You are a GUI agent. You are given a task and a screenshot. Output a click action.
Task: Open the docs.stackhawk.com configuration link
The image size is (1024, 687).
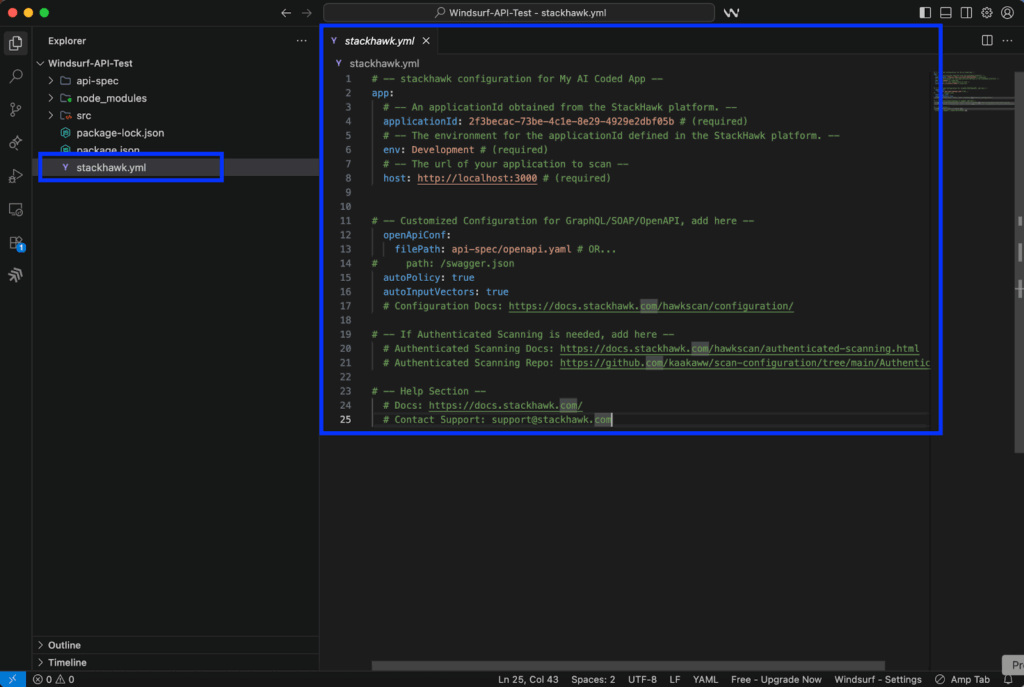point(651,306)
